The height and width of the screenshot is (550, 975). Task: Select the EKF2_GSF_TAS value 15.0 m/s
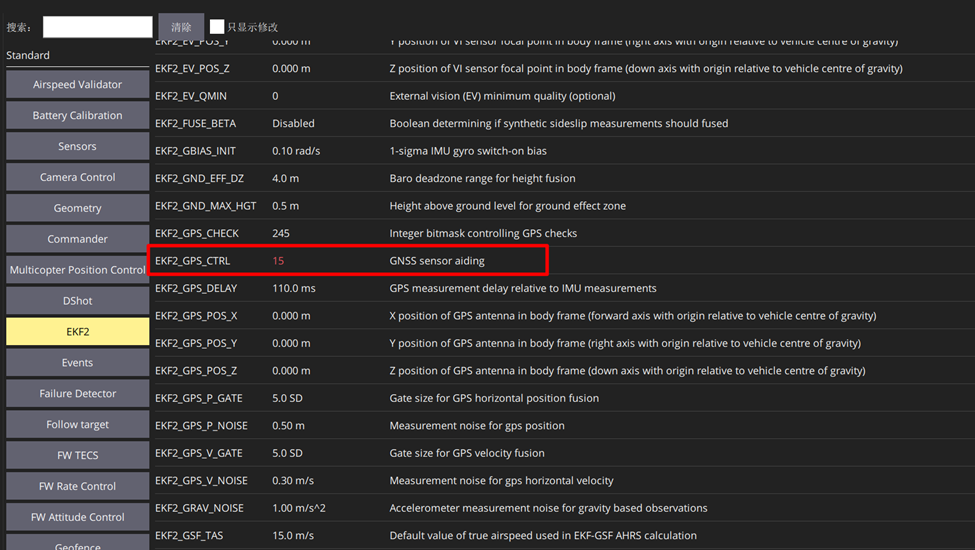click(297, 536)
